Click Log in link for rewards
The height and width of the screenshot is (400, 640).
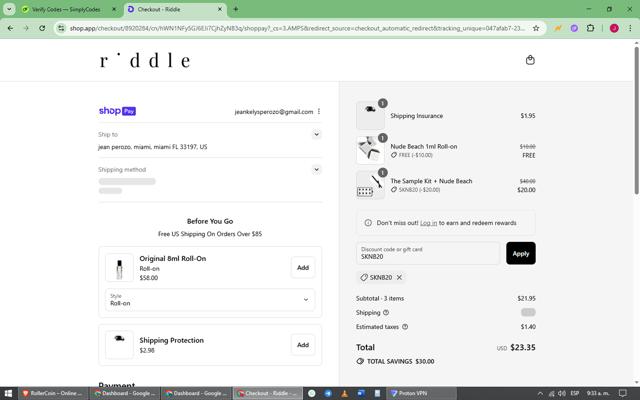pyautogui.click(x=429, y=223)
